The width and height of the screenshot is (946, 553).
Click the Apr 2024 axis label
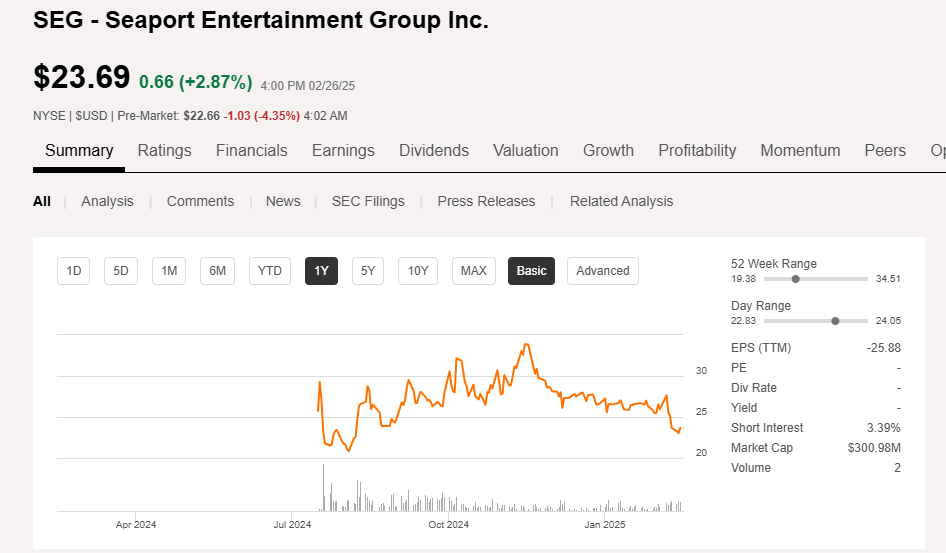tap(136, 525)
